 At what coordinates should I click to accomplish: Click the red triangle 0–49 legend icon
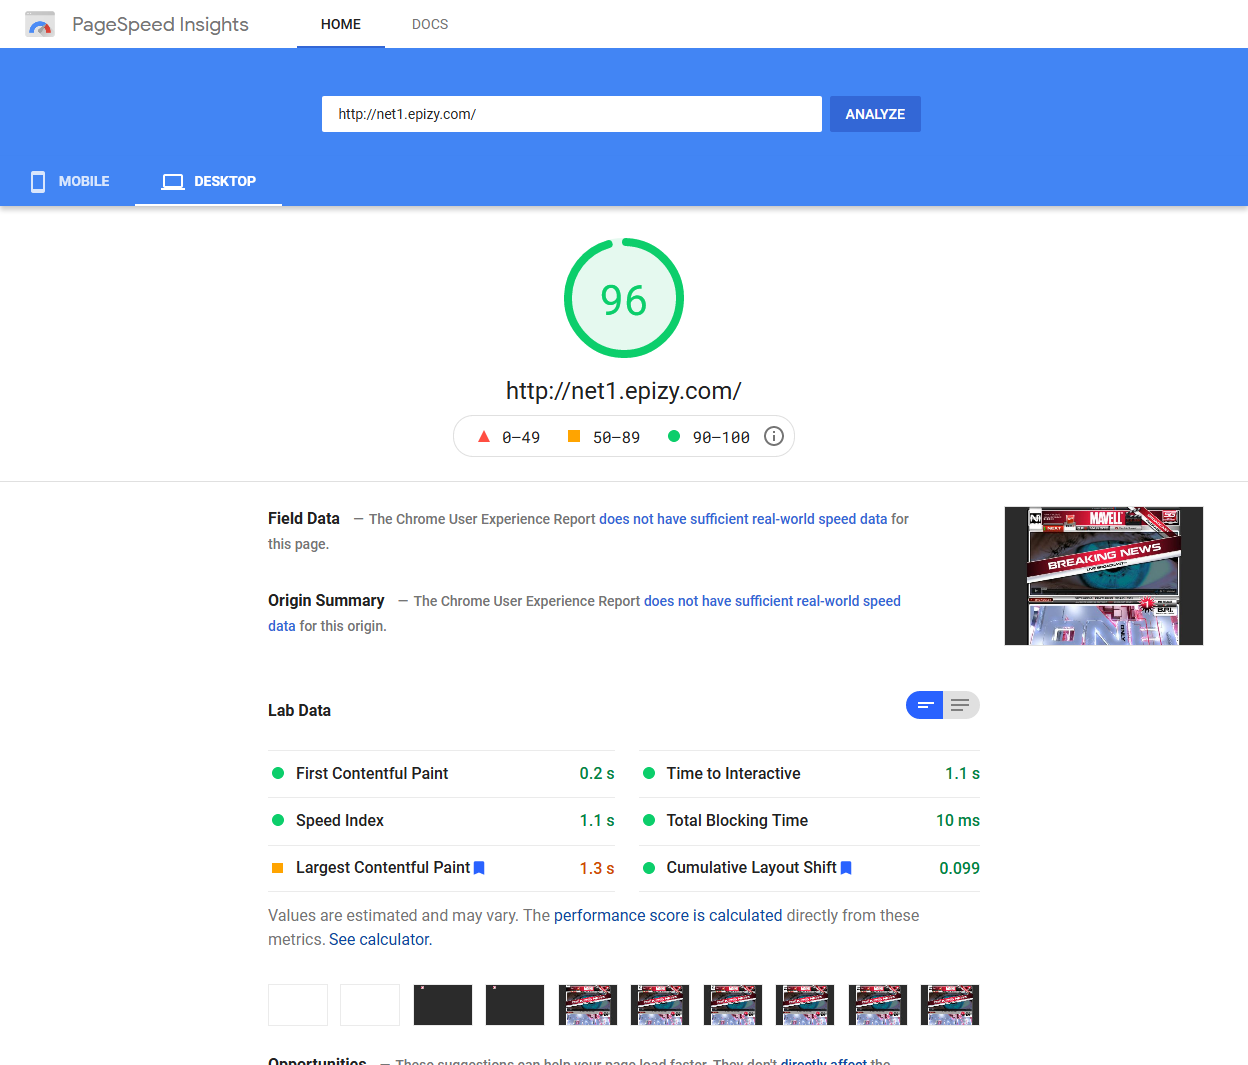click(484, 436)
